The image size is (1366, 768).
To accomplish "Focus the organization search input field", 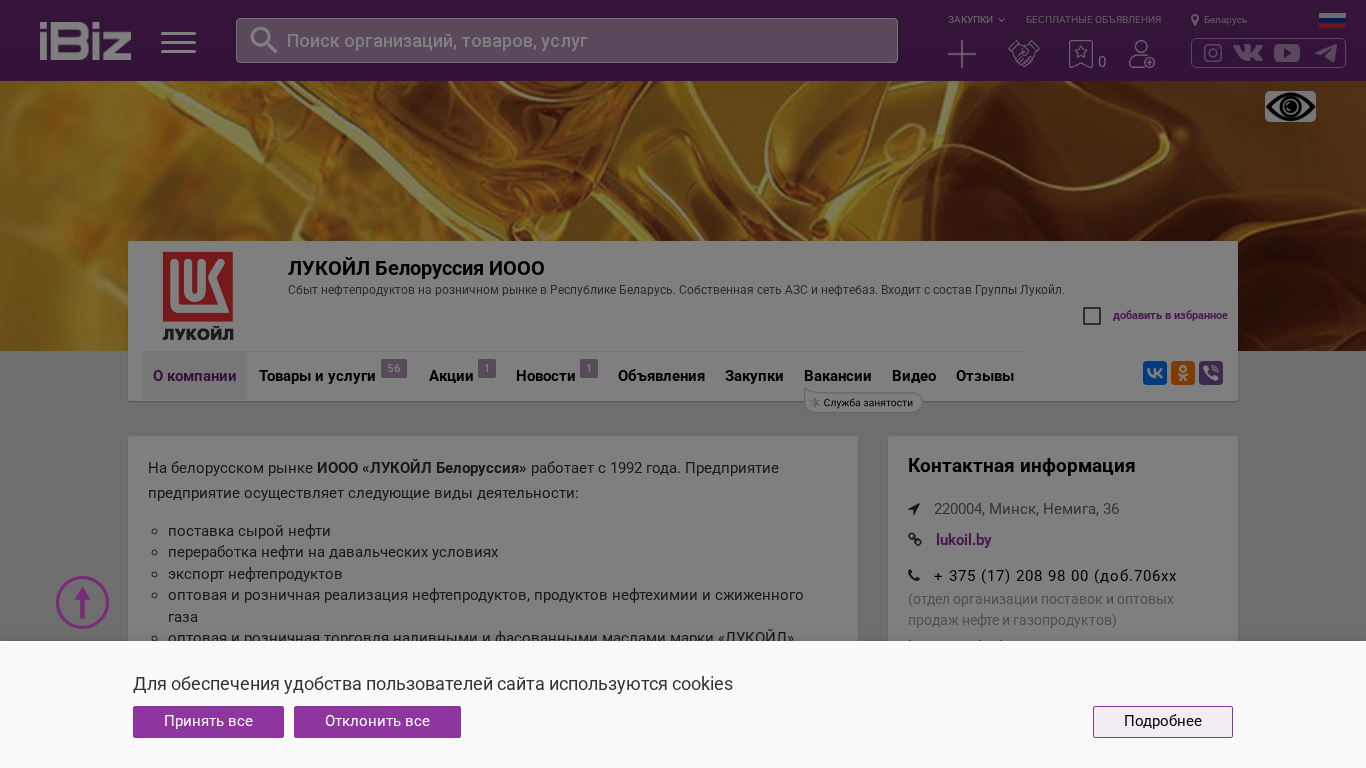I will click(x=567, y=40).
